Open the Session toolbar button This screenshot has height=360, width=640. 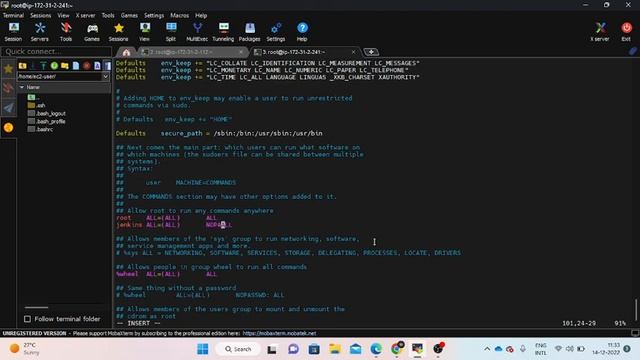pos(13,32)
